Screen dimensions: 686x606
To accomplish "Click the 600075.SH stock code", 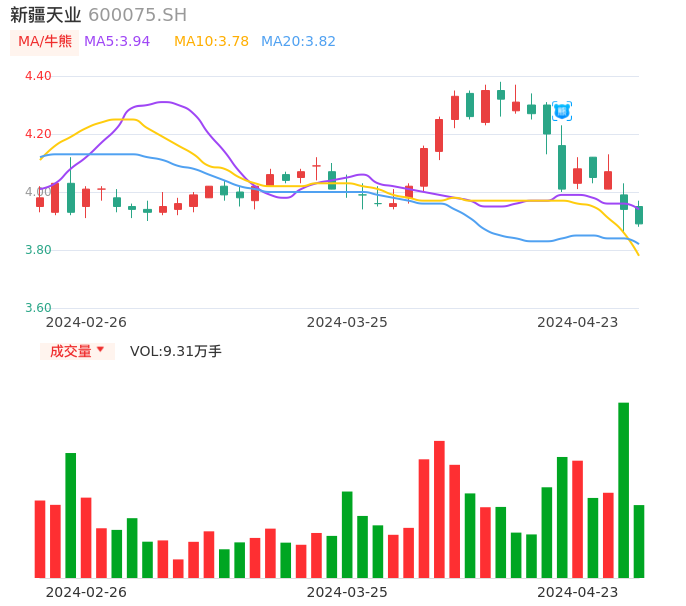I will point(137,15).
